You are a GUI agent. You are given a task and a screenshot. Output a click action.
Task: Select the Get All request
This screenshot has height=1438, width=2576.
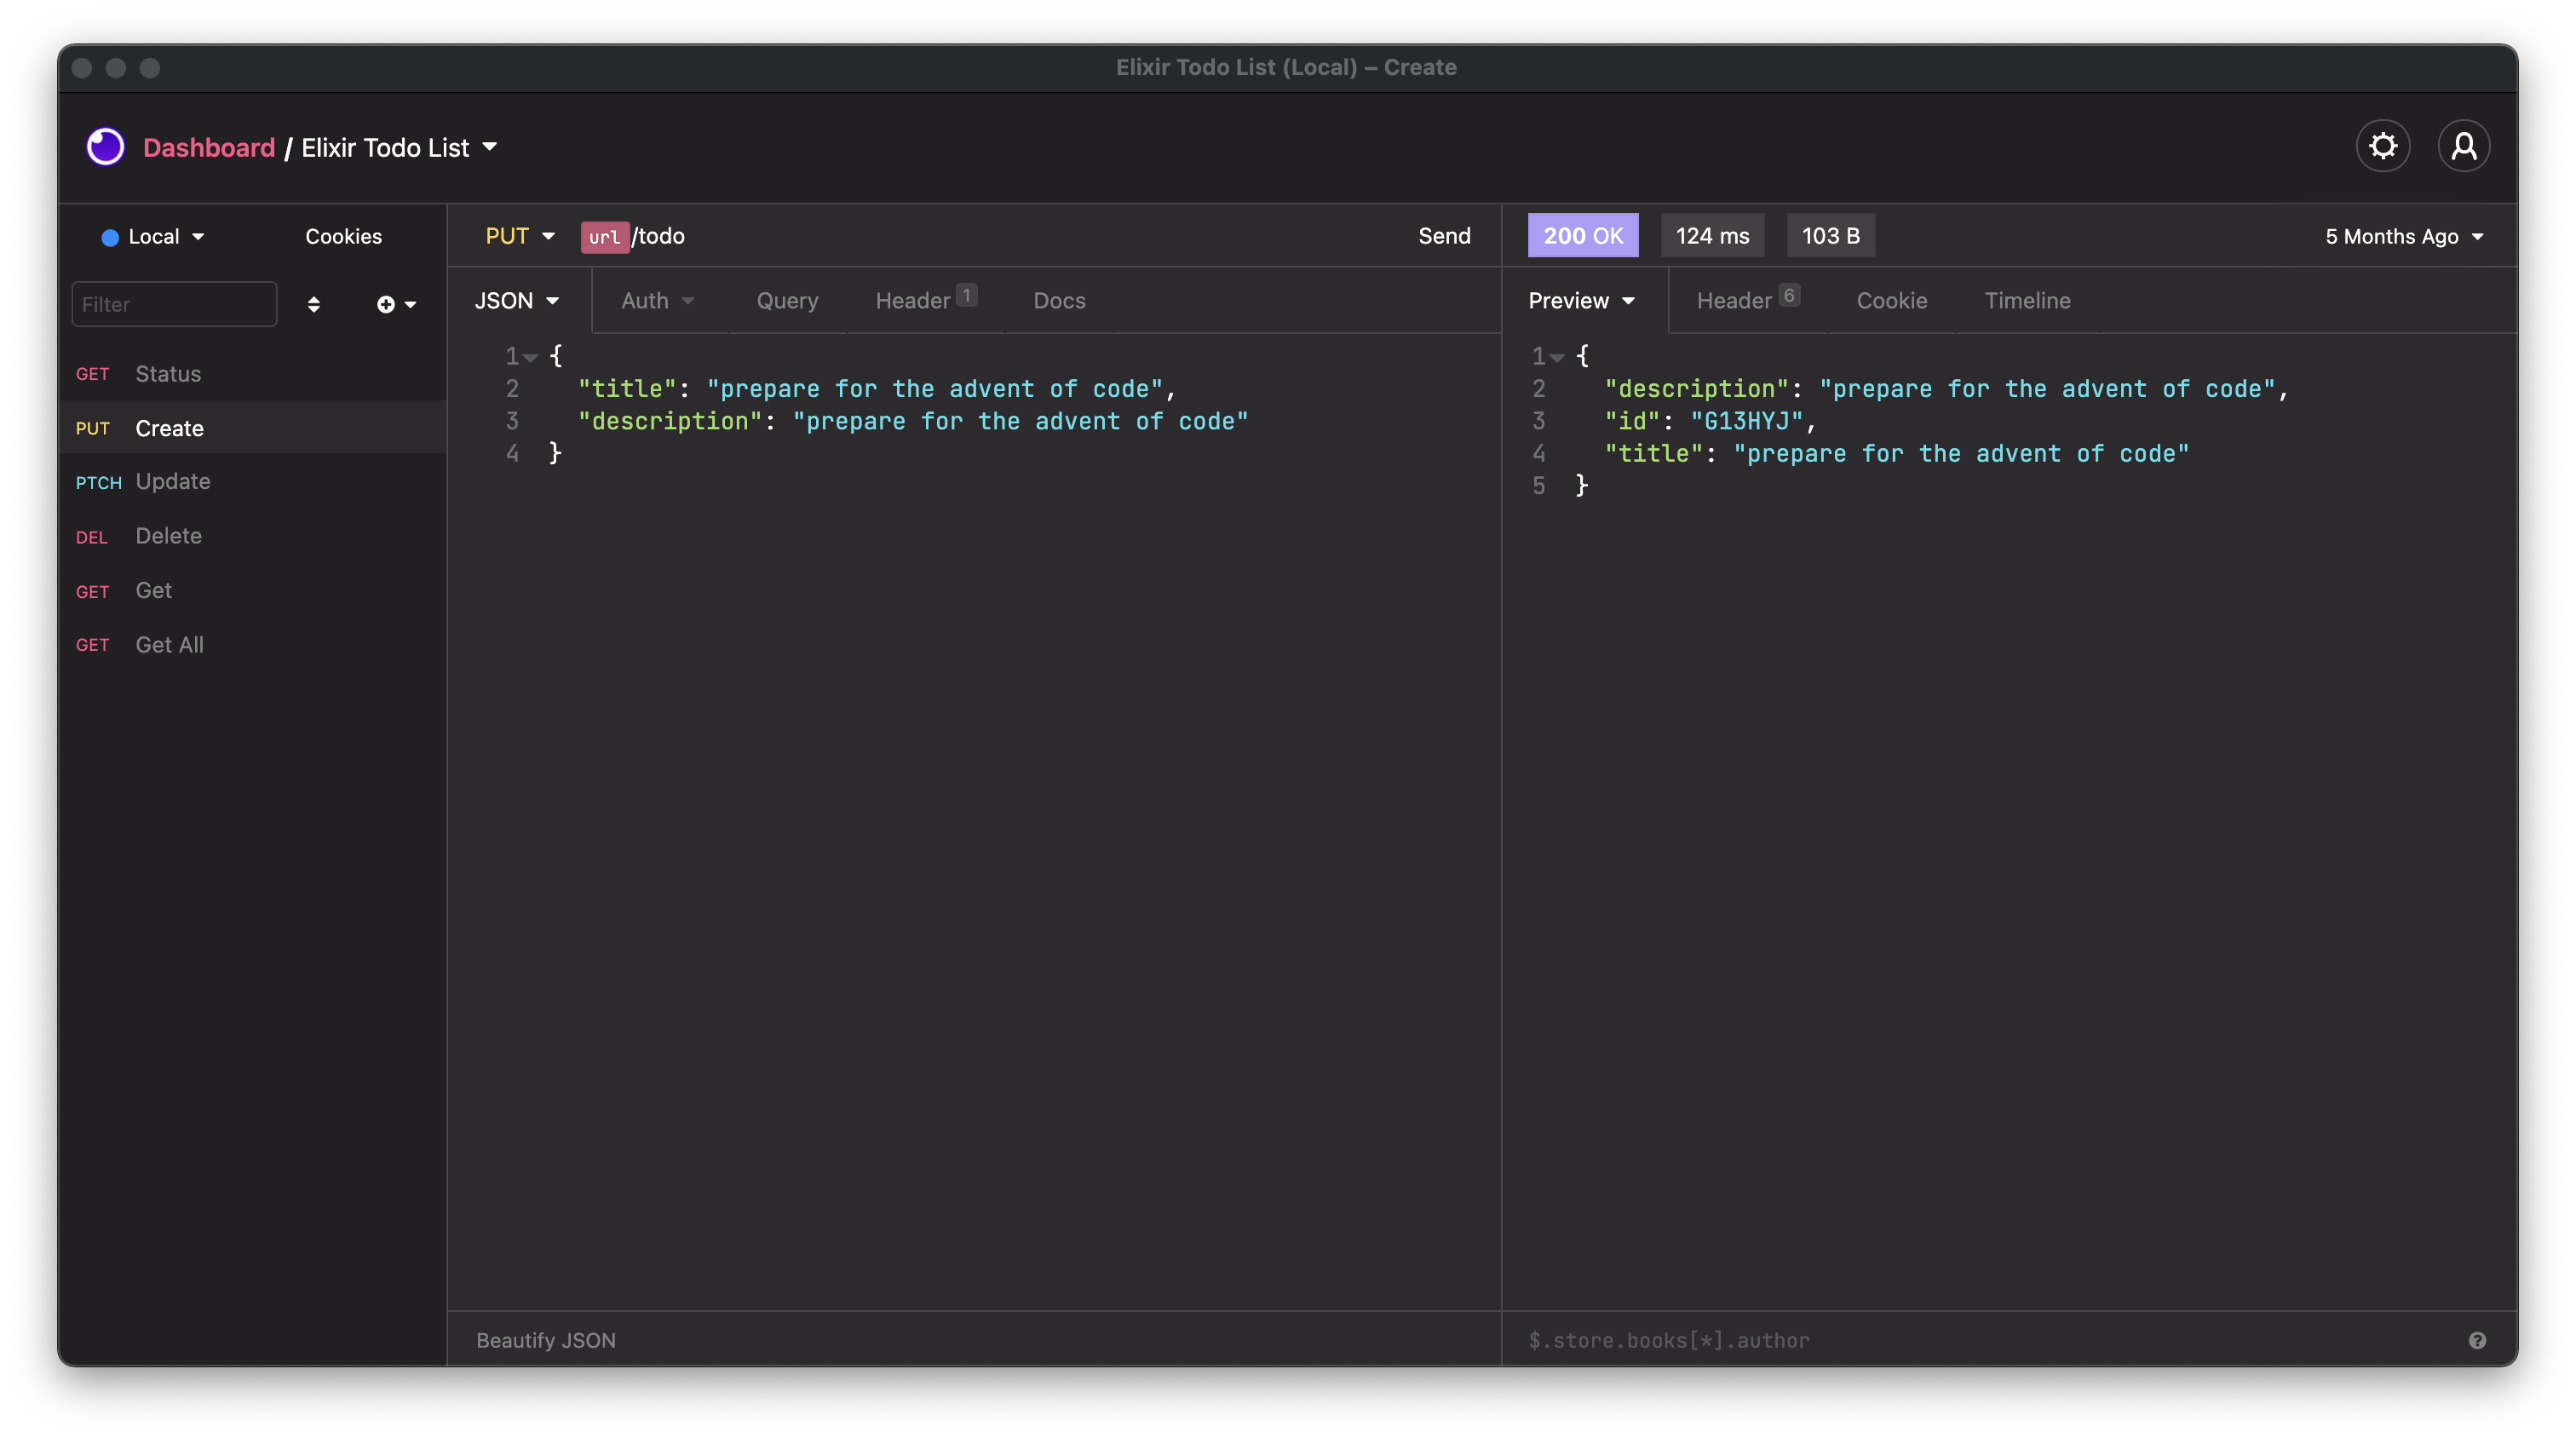pos(169,645)
